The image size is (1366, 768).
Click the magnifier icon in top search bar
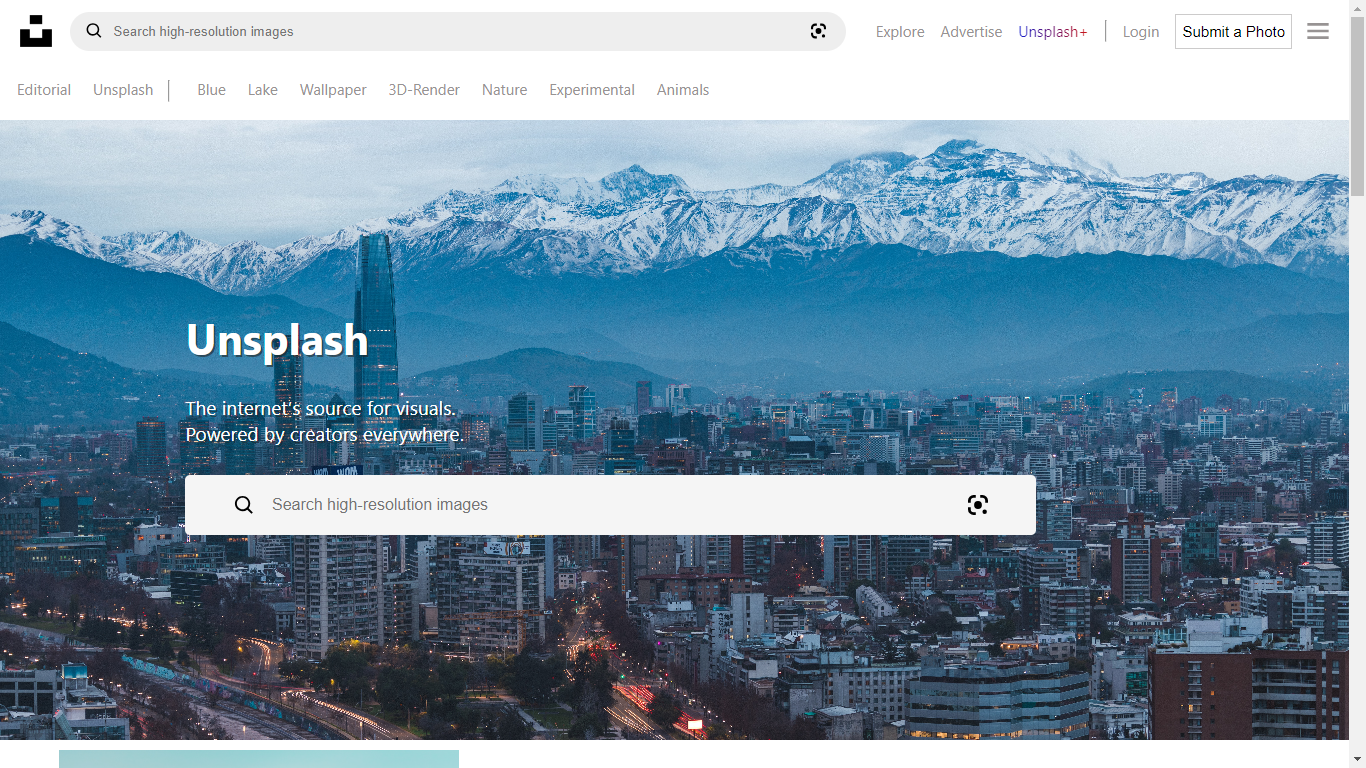pyautogui.click(x=94, y=31)
